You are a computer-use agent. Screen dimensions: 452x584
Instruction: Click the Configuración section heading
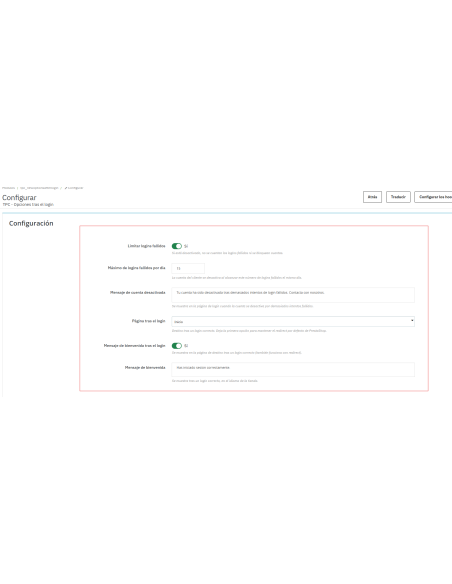coord(31,223)
